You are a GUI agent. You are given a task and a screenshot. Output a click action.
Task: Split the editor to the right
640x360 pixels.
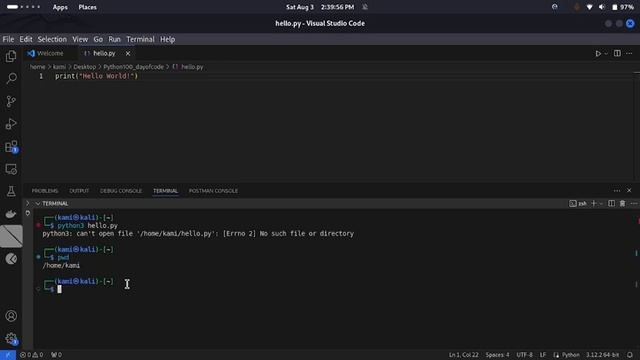pos(617,53)
